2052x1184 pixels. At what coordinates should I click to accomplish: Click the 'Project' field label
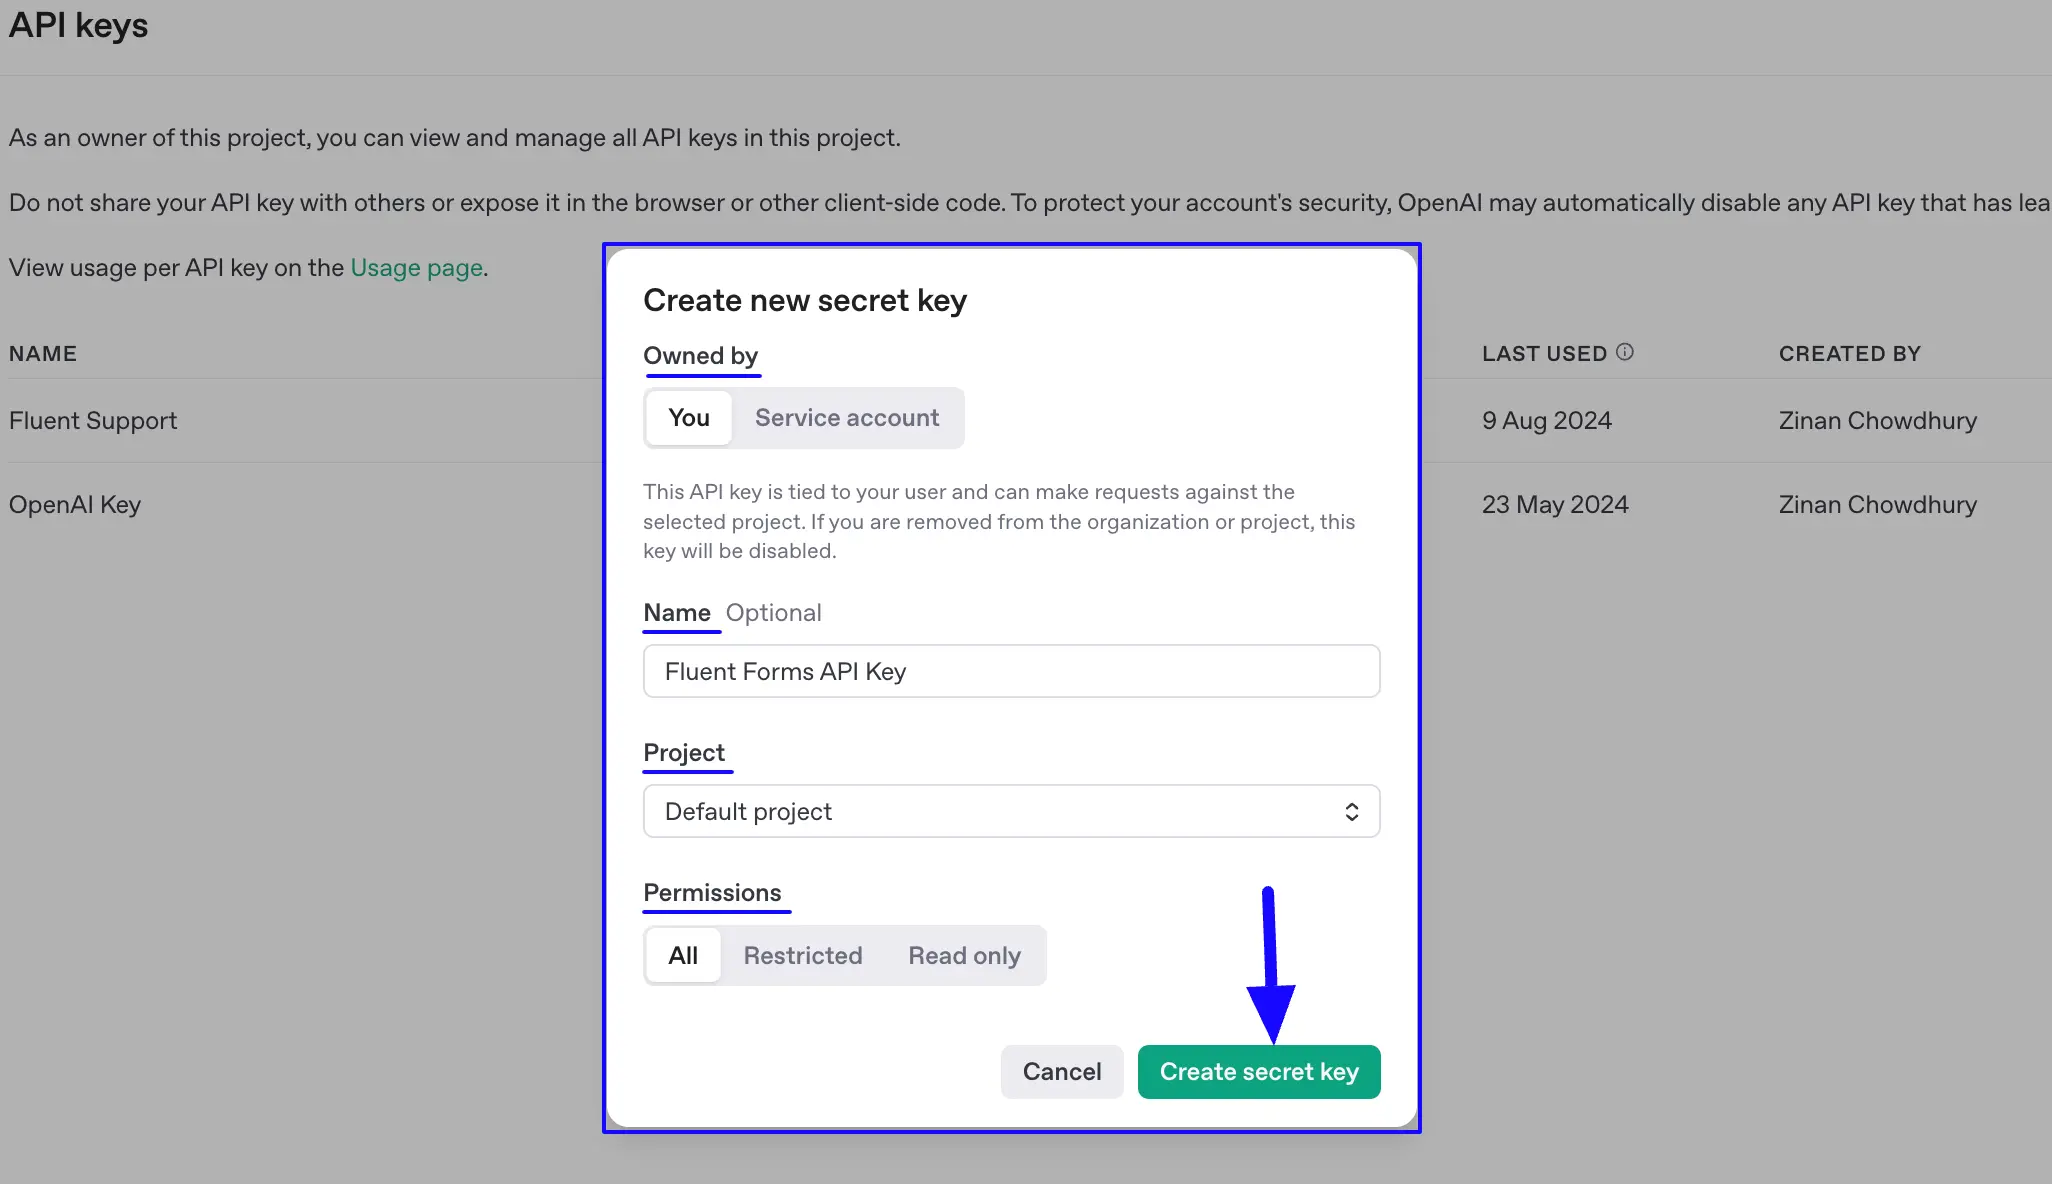tap(684, 753)
